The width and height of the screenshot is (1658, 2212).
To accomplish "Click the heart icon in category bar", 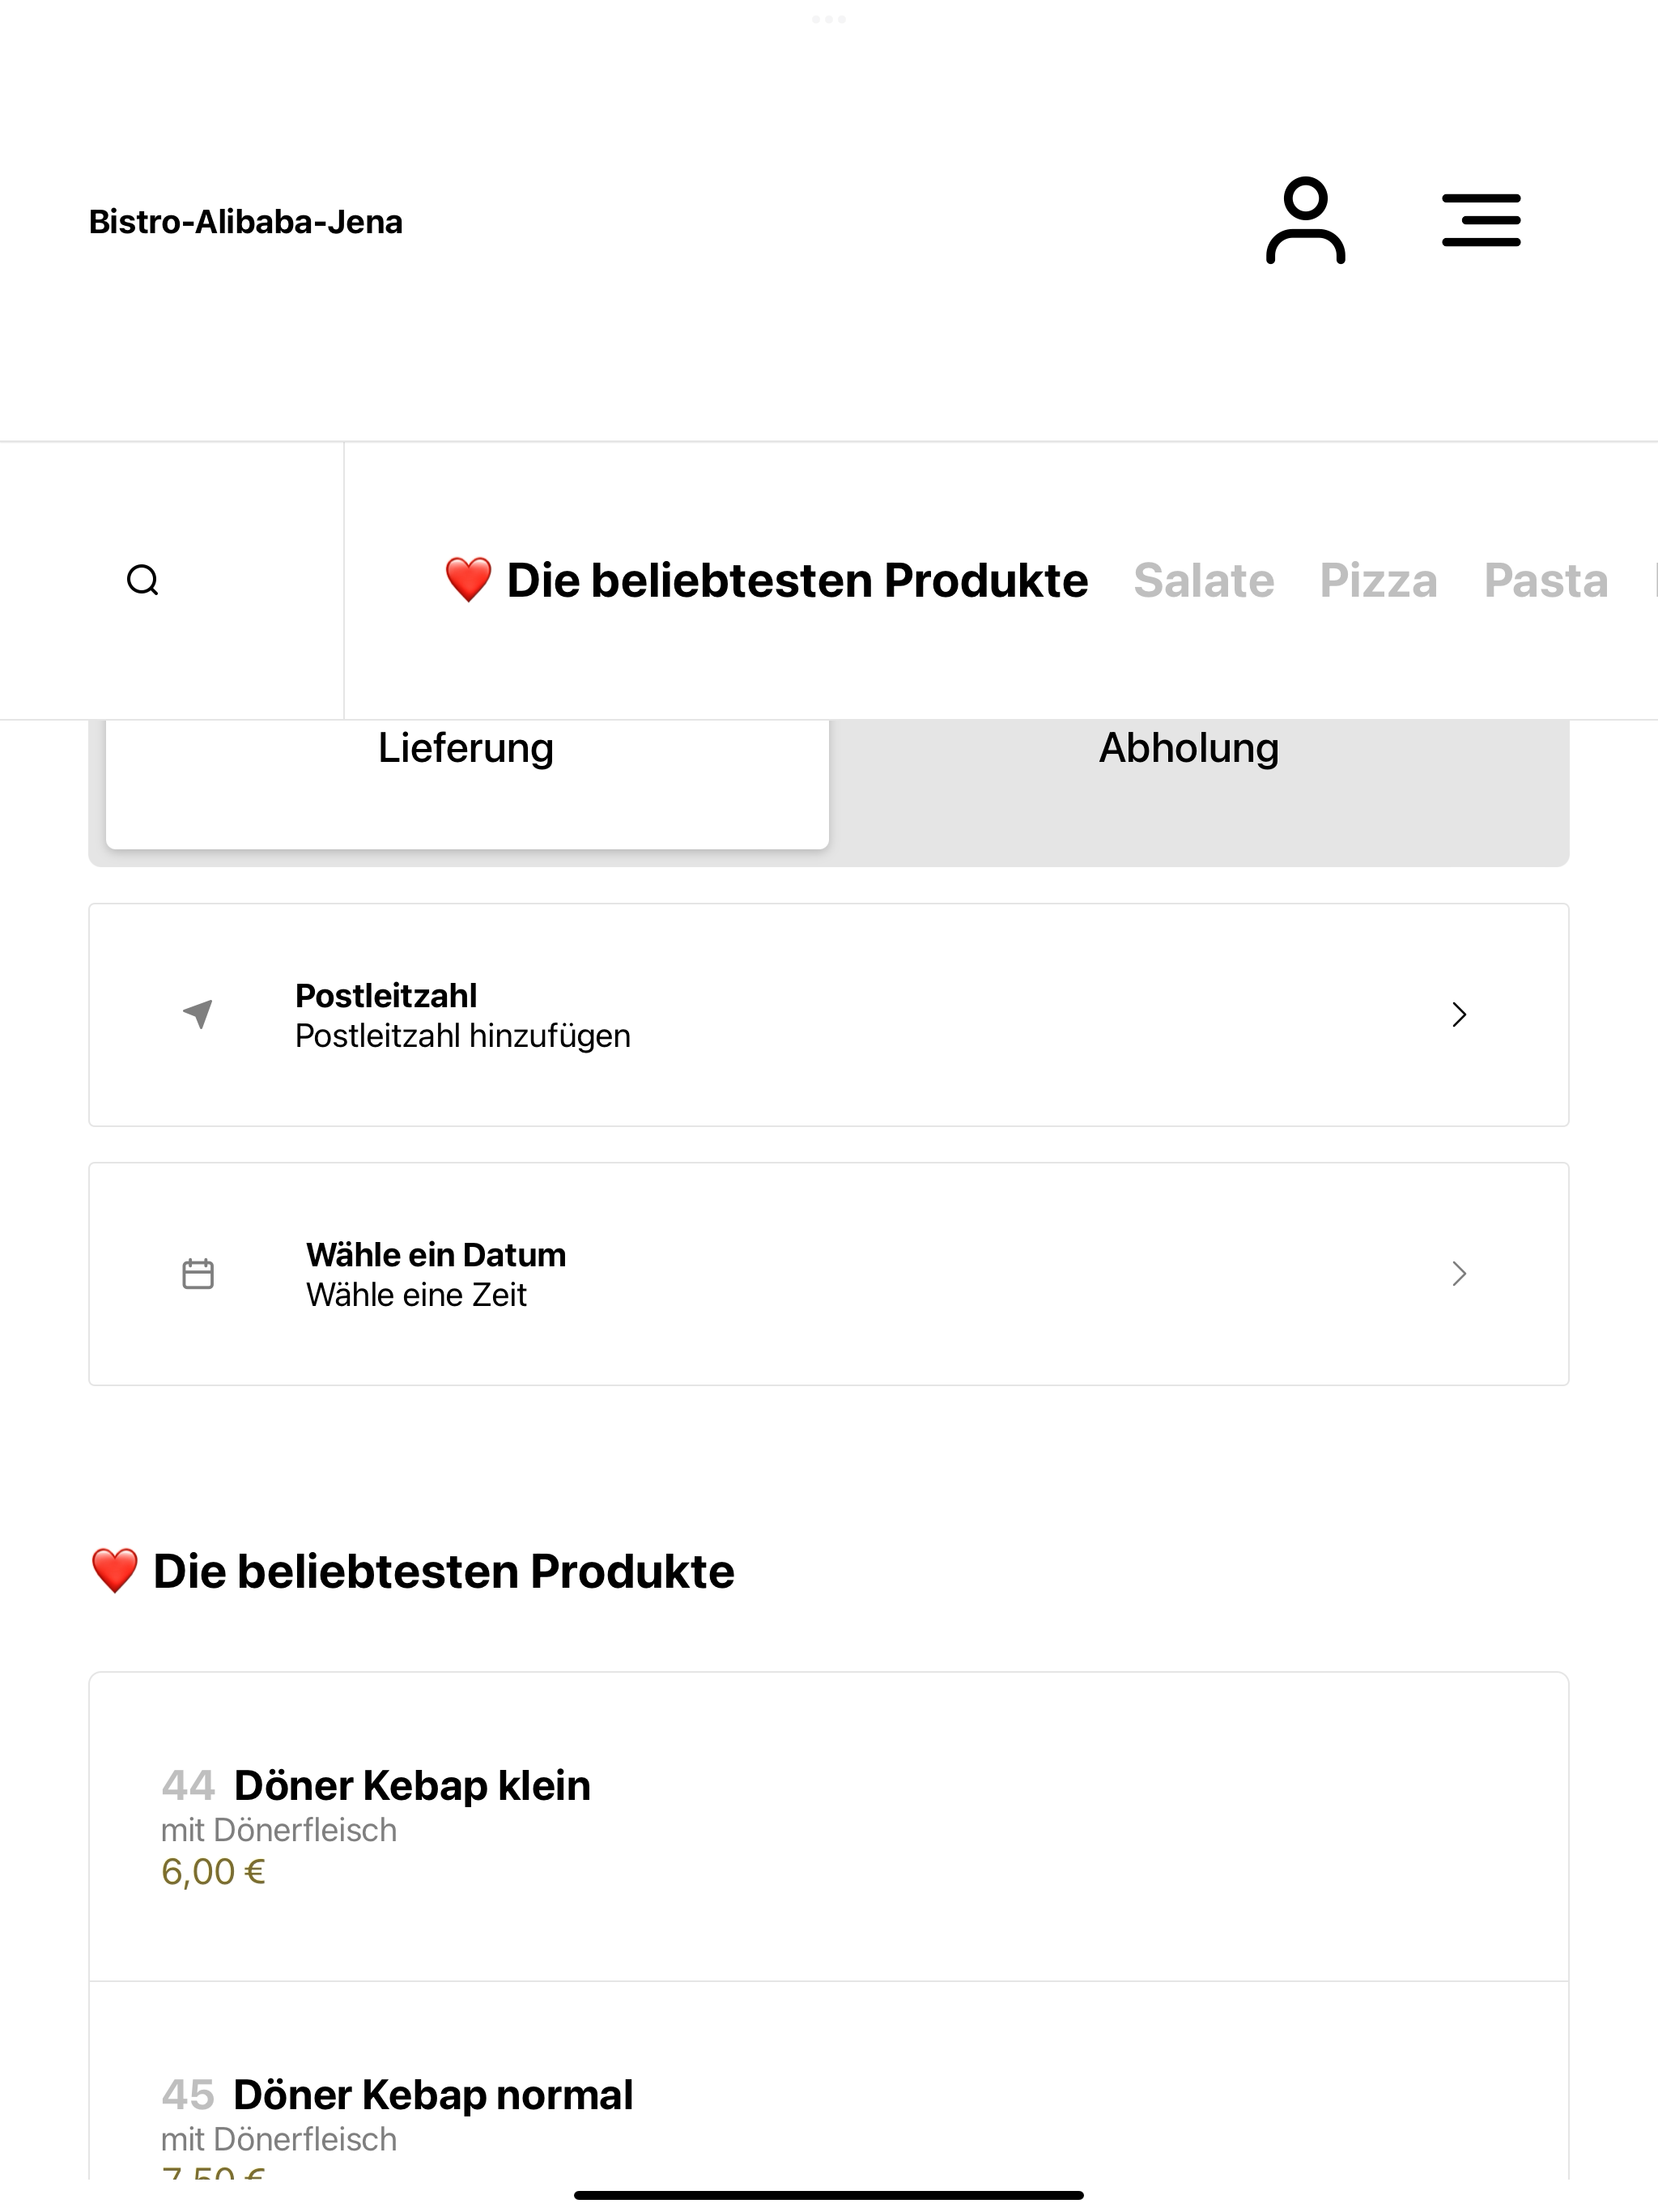I will [468, 580].
